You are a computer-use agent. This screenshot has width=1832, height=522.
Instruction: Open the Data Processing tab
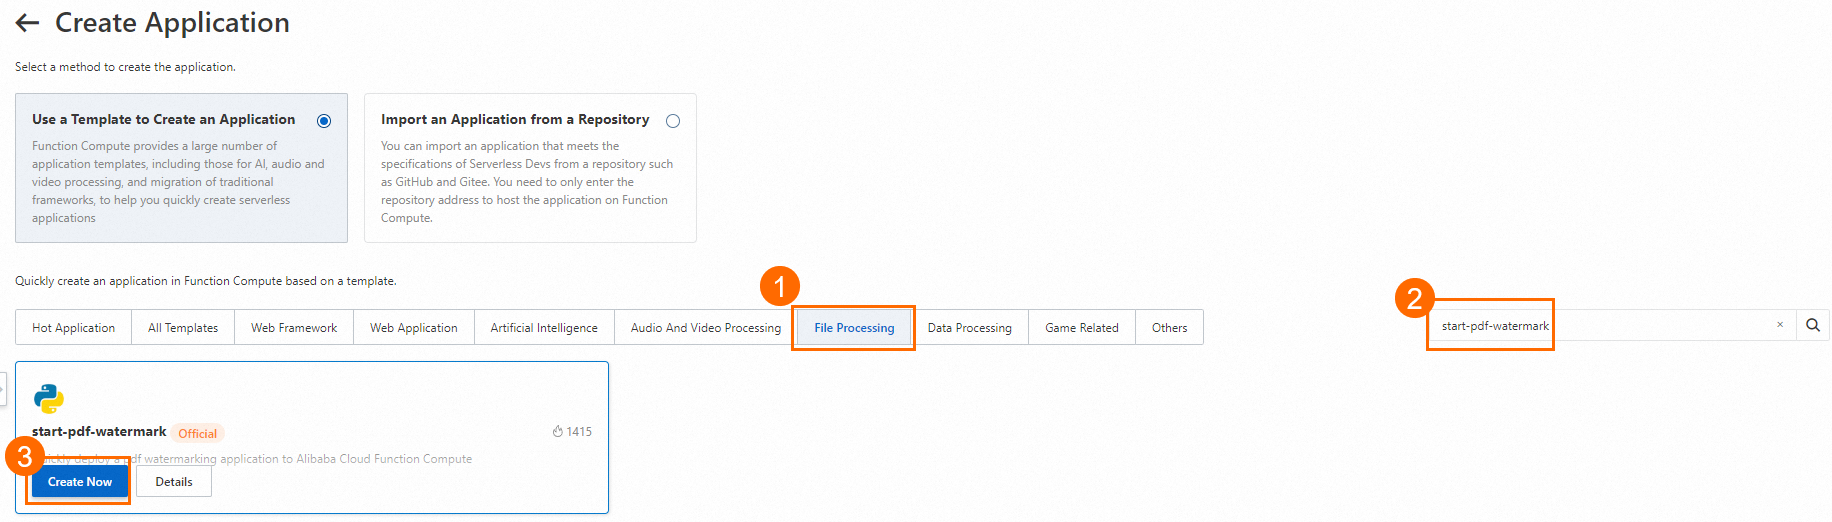[x=970, y=328]
